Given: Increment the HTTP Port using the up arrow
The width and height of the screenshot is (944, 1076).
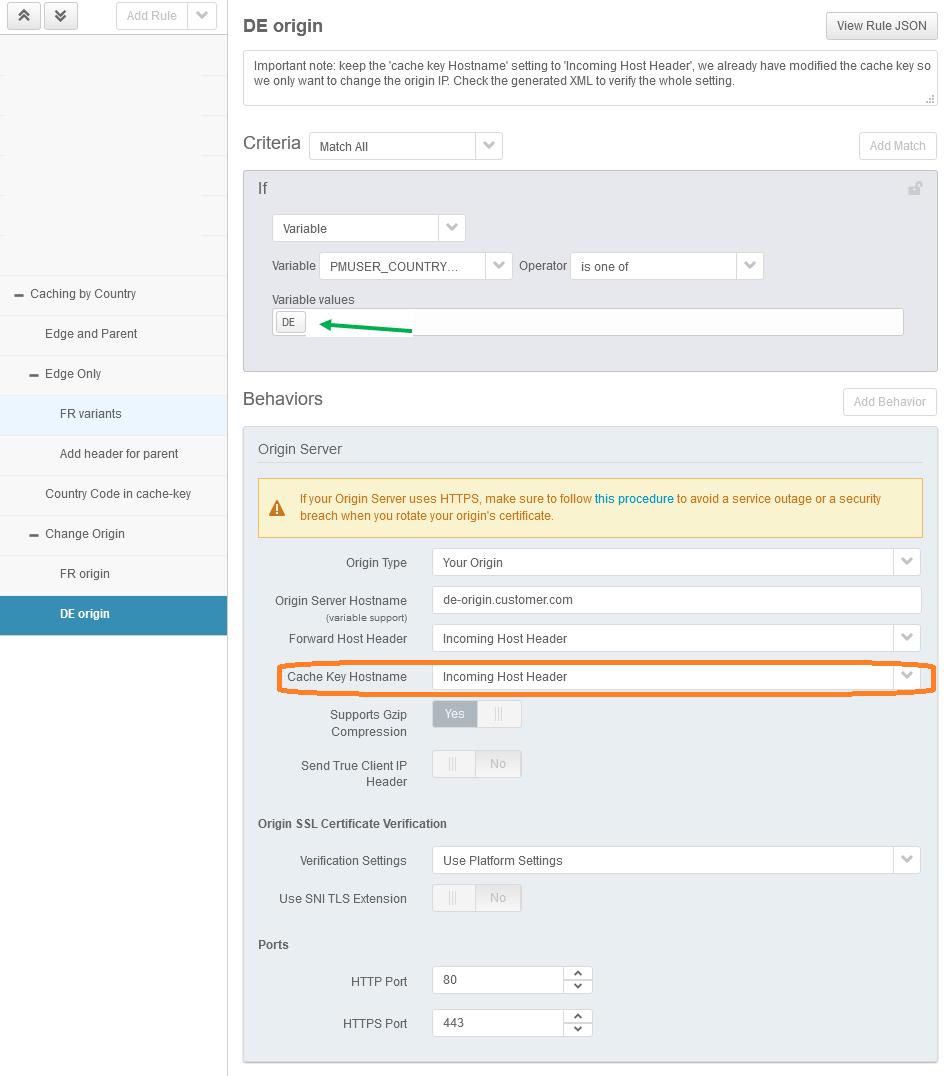Looking at the screenshot, I should [577, 973].
